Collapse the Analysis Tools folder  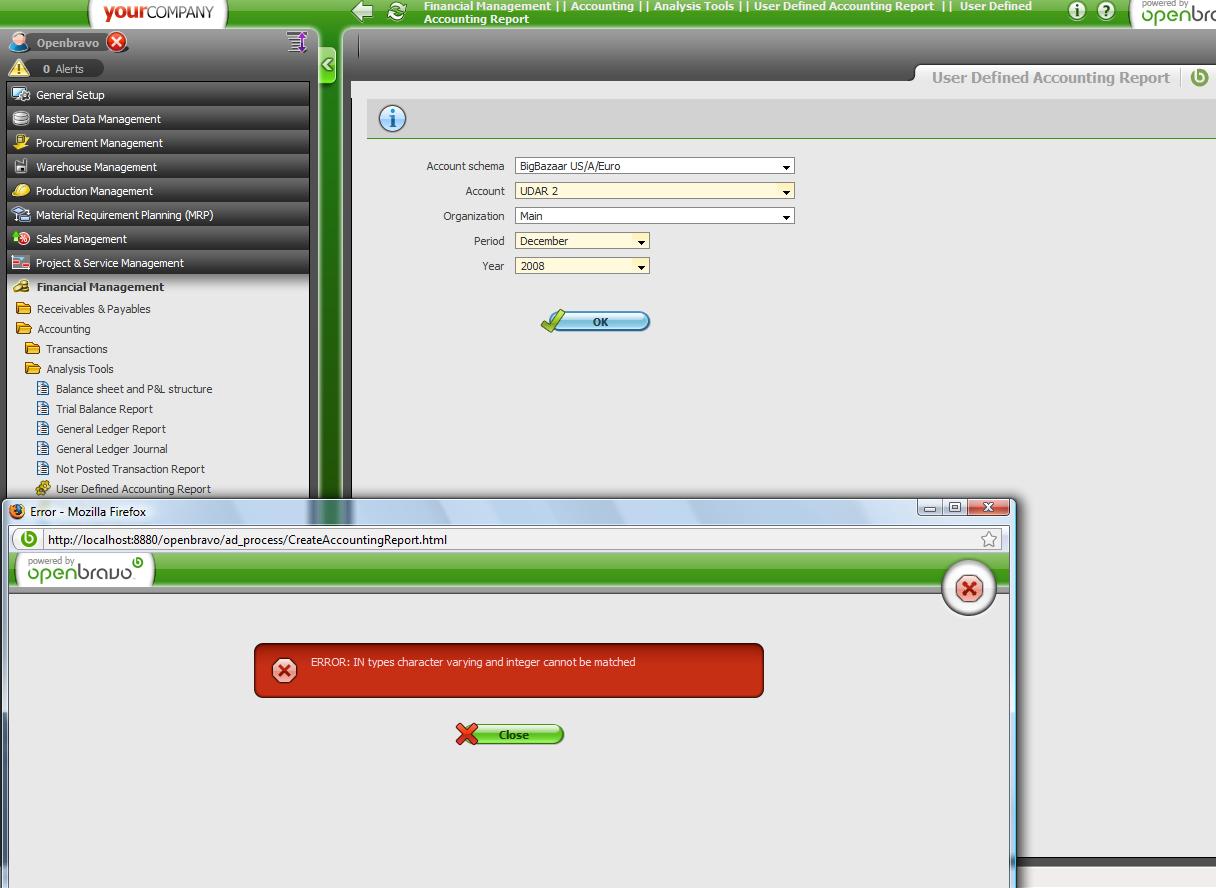[79, 369]
